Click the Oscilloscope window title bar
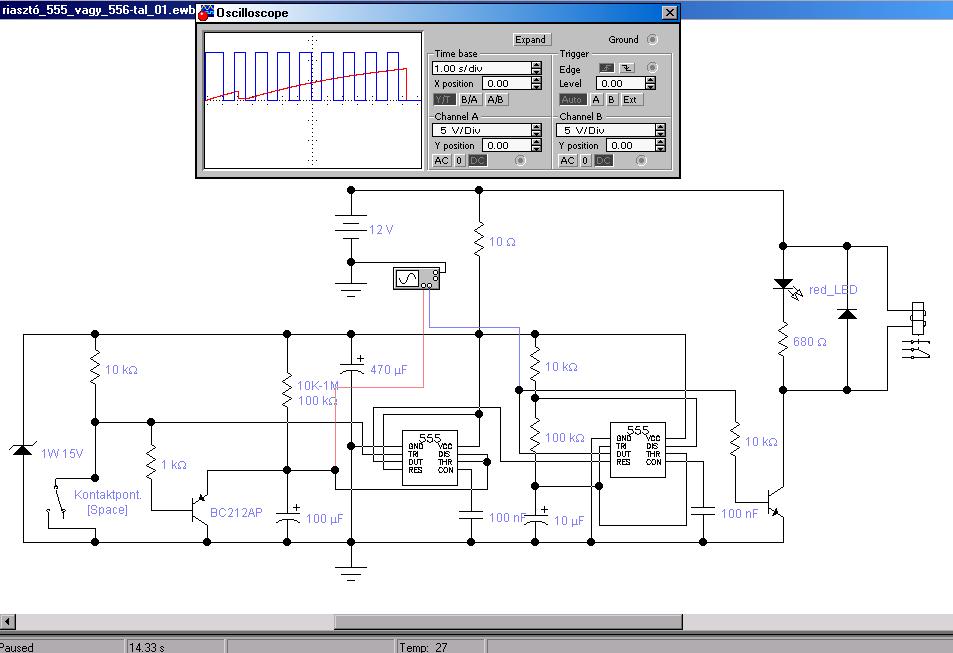This screenshot has height=653, width=953. [438, 12]
